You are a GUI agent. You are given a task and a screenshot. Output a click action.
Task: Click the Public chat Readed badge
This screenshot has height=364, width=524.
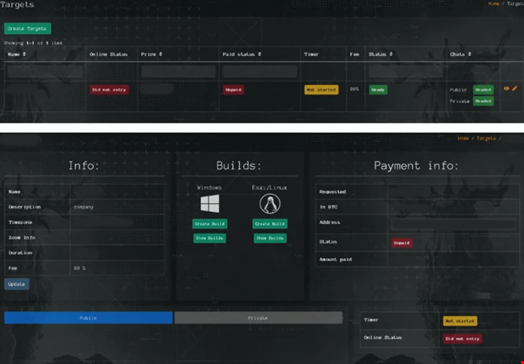pyautogui.click(x=483, y=90)
